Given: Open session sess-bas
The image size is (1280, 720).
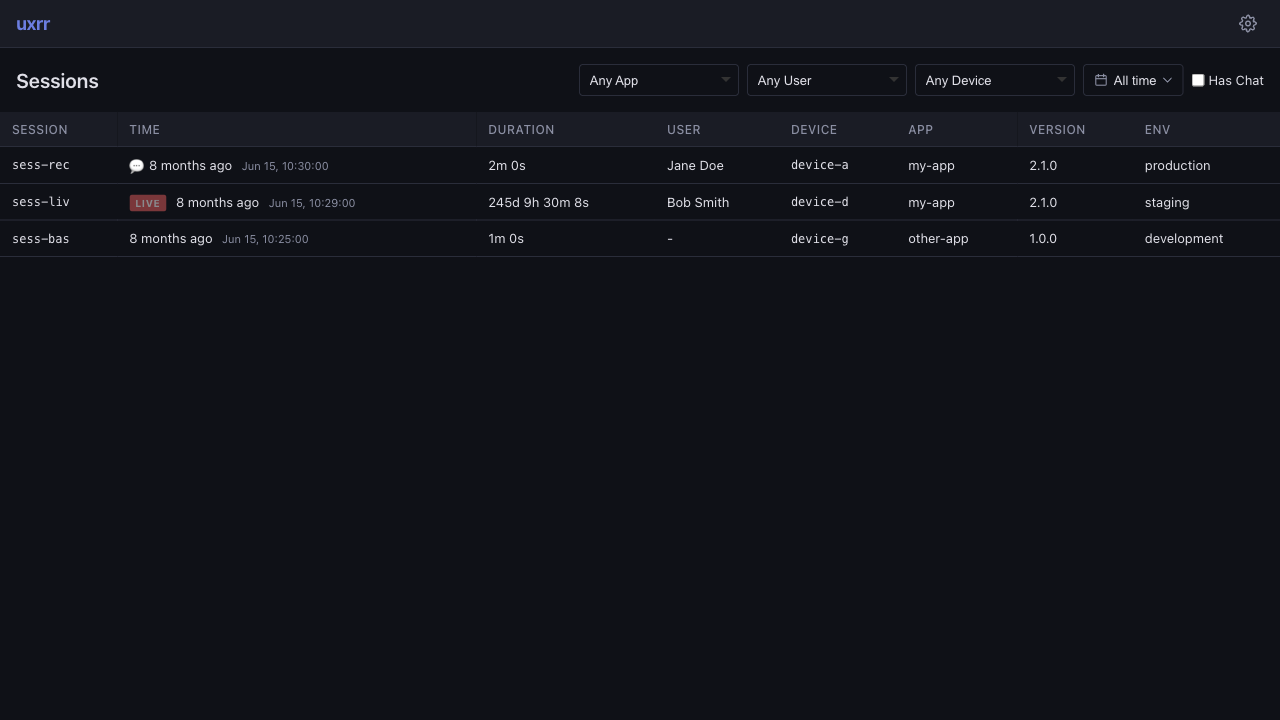Looking at the screenshot, I should coord(40,238).
